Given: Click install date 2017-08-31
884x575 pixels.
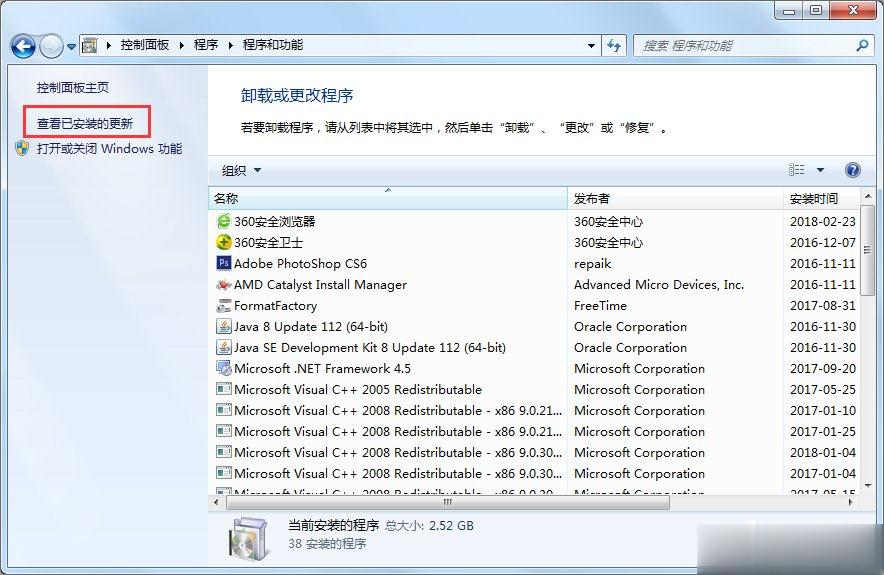Looking at the screenshot, I should (x=823, y=306).
